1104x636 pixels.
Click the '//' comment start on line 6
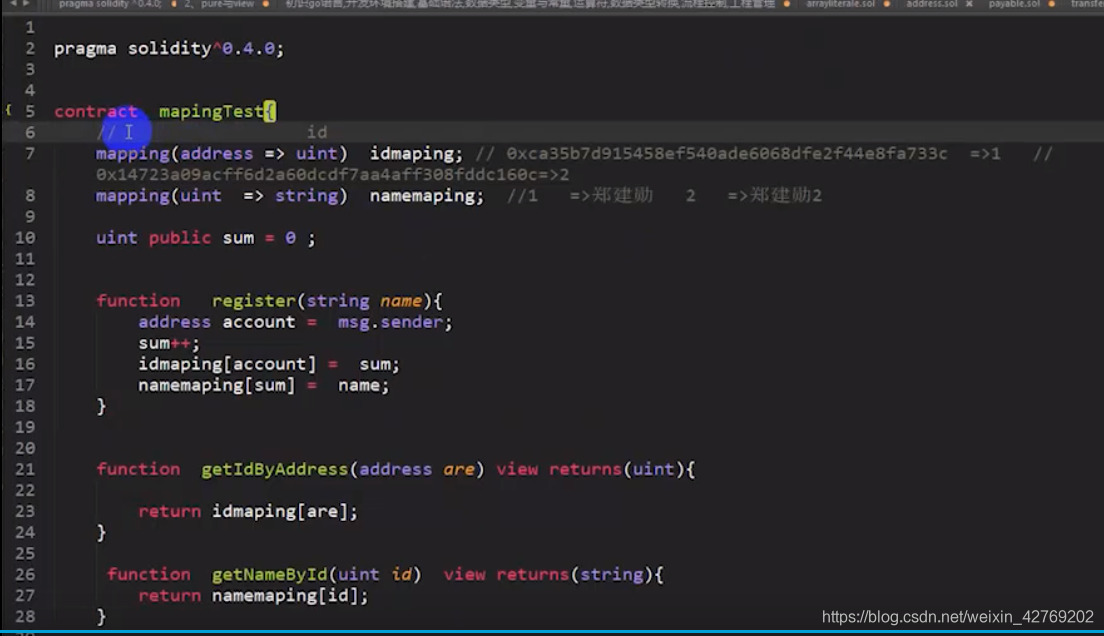[106, 132]
